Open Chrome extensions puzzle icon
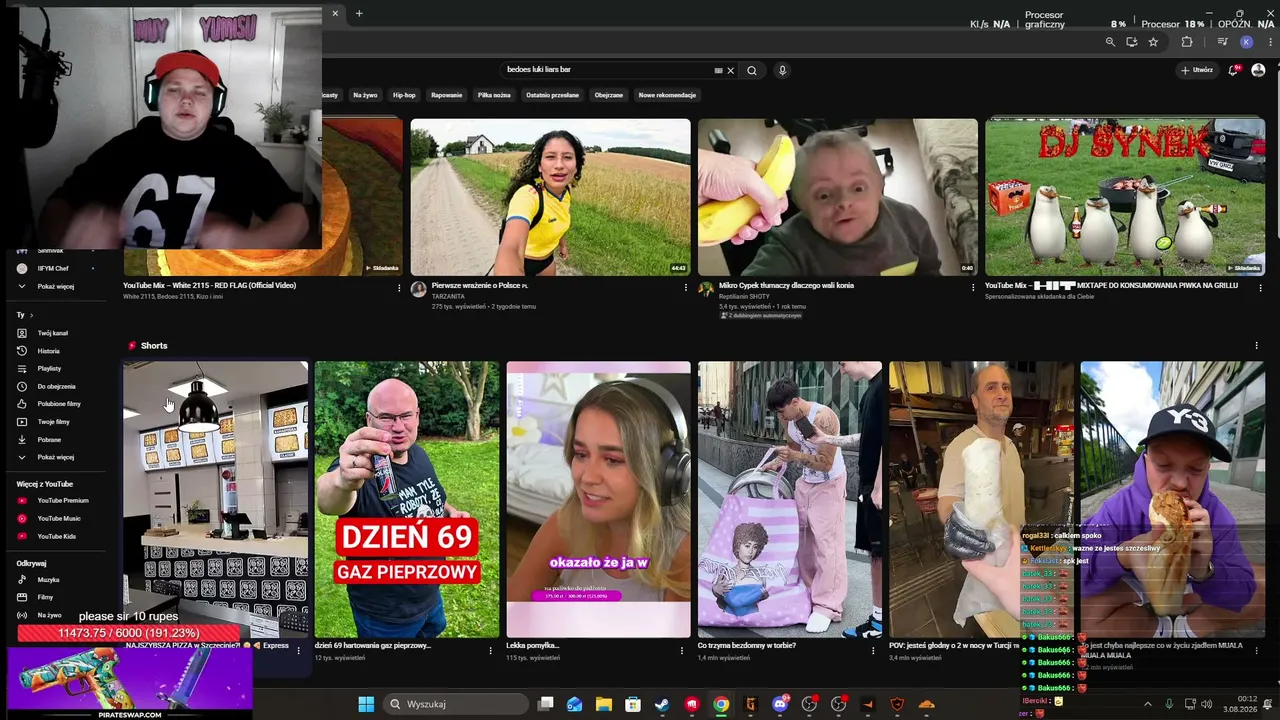Image resolution: width=1280 pixels, height=720 pixels. click(x=1187, y=42)
